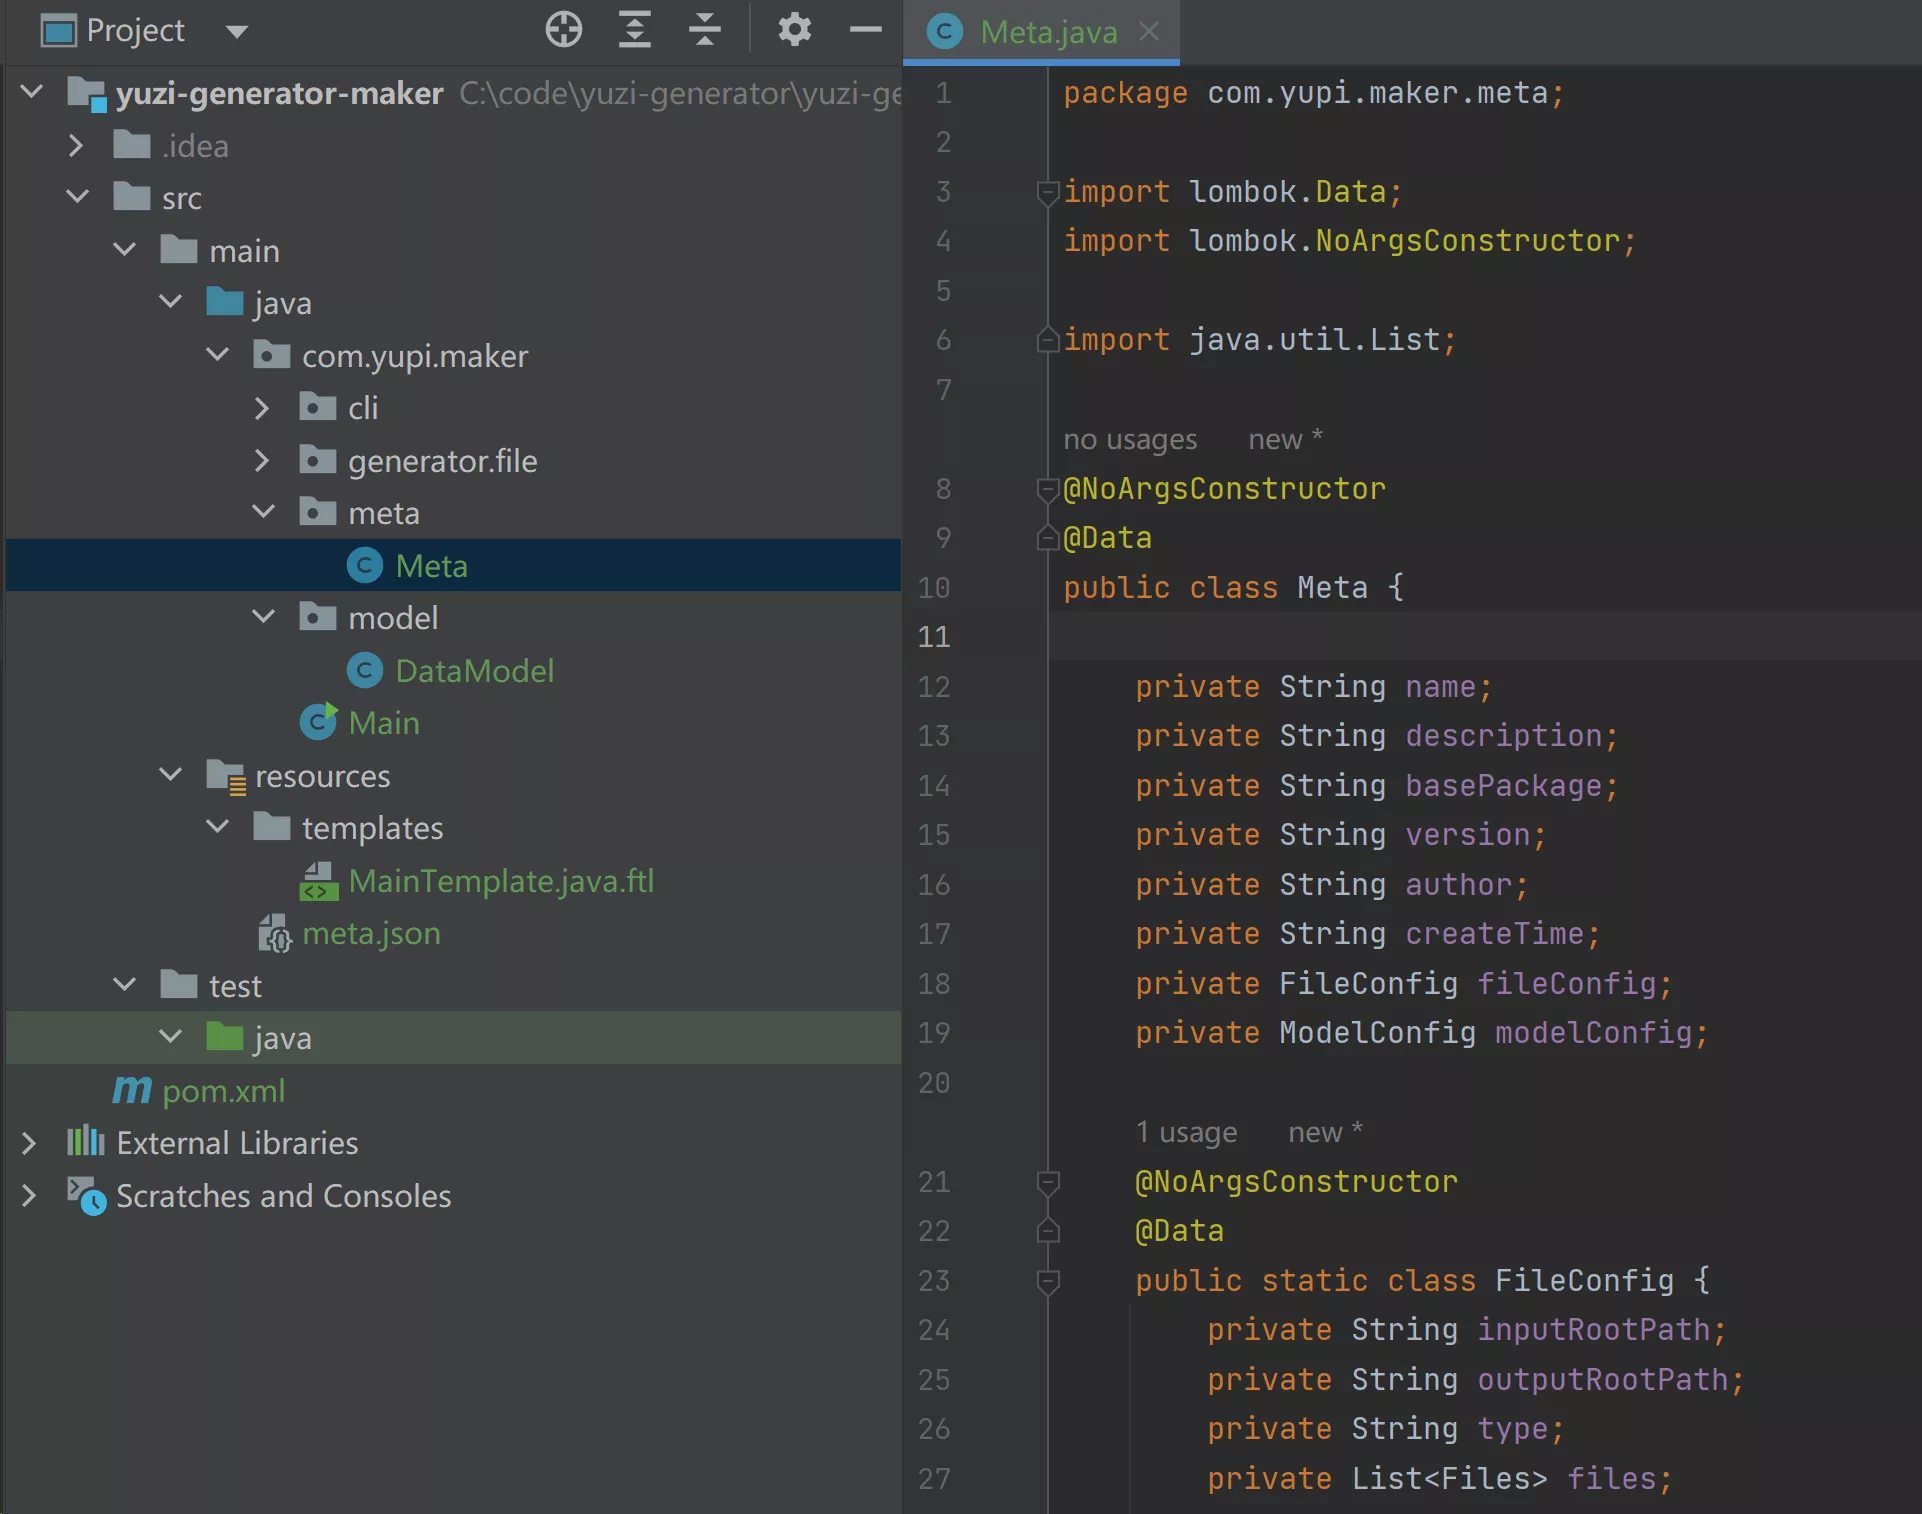
Task: Click the class icon on the Meta.java tab
Action: pyautogui.click(x=945, y=32)
